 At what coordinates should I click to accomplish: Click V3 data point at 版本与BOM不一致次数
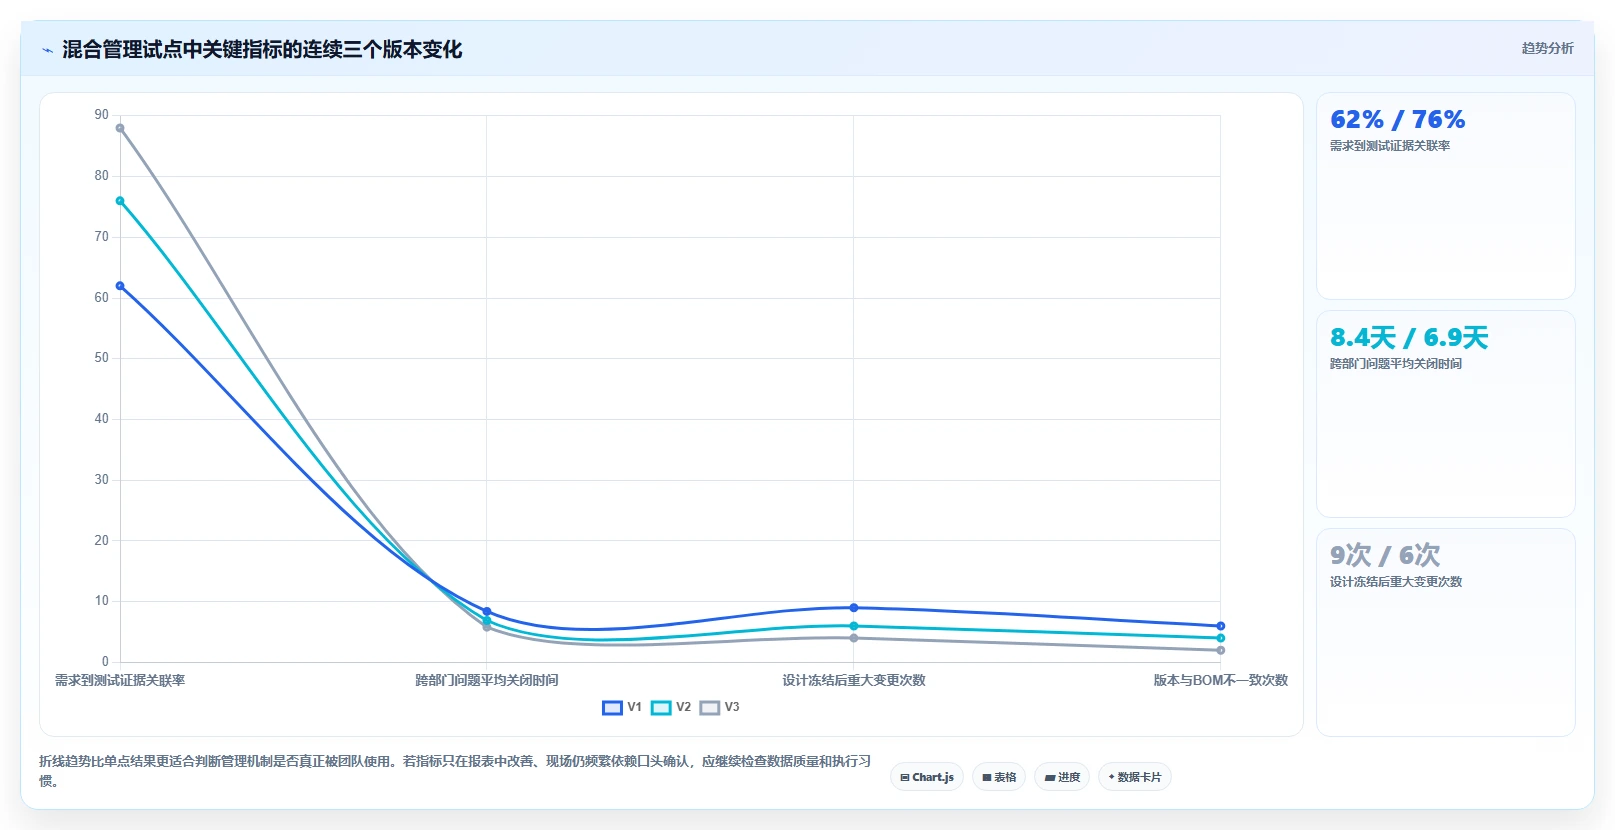point(1221,650)
